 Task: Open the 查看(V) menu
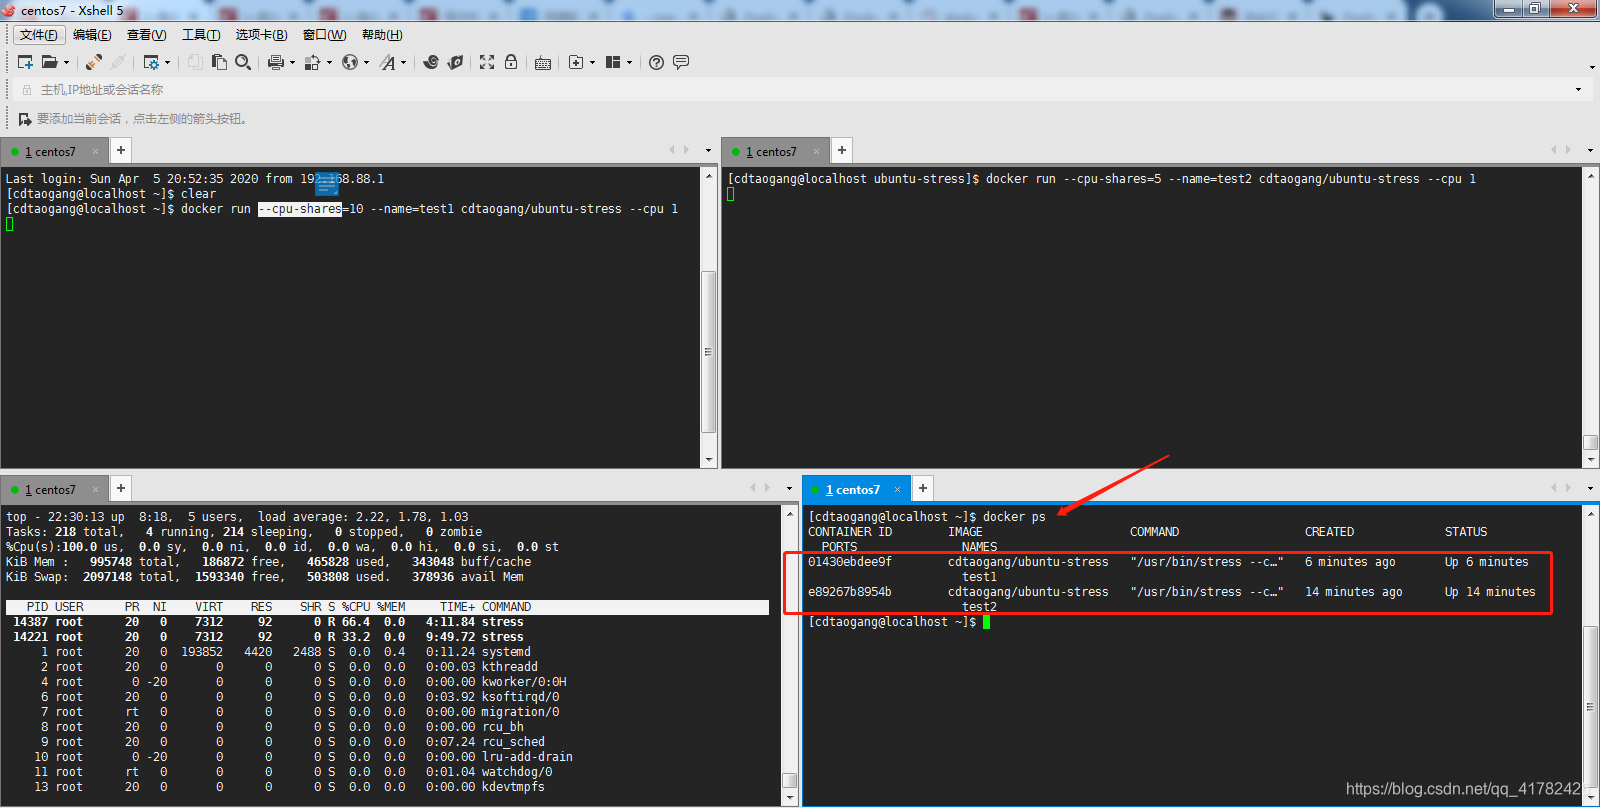tap(146, 35)
